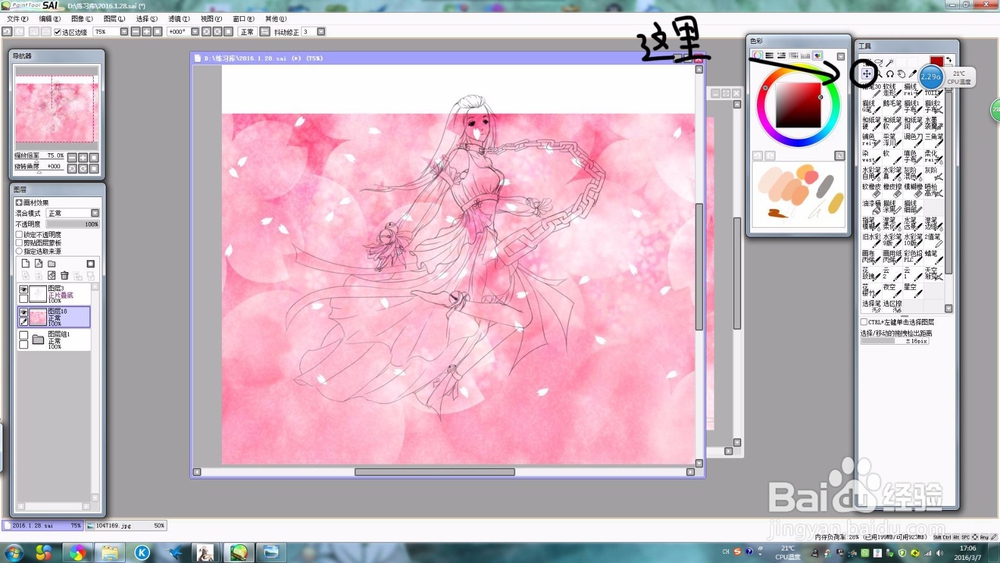Delete the selected layer with trash icon

(64, 275)
